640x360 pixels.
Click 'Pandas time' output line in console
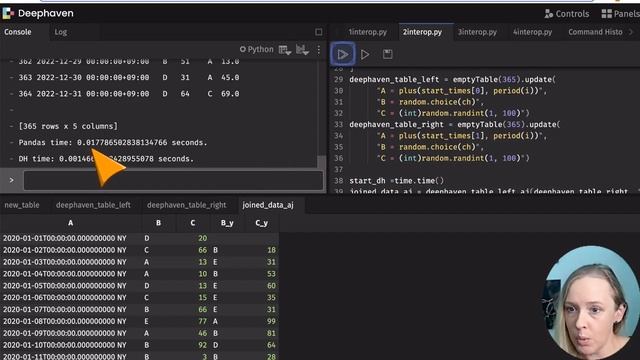pyautogui.click(x=113, y=142)
